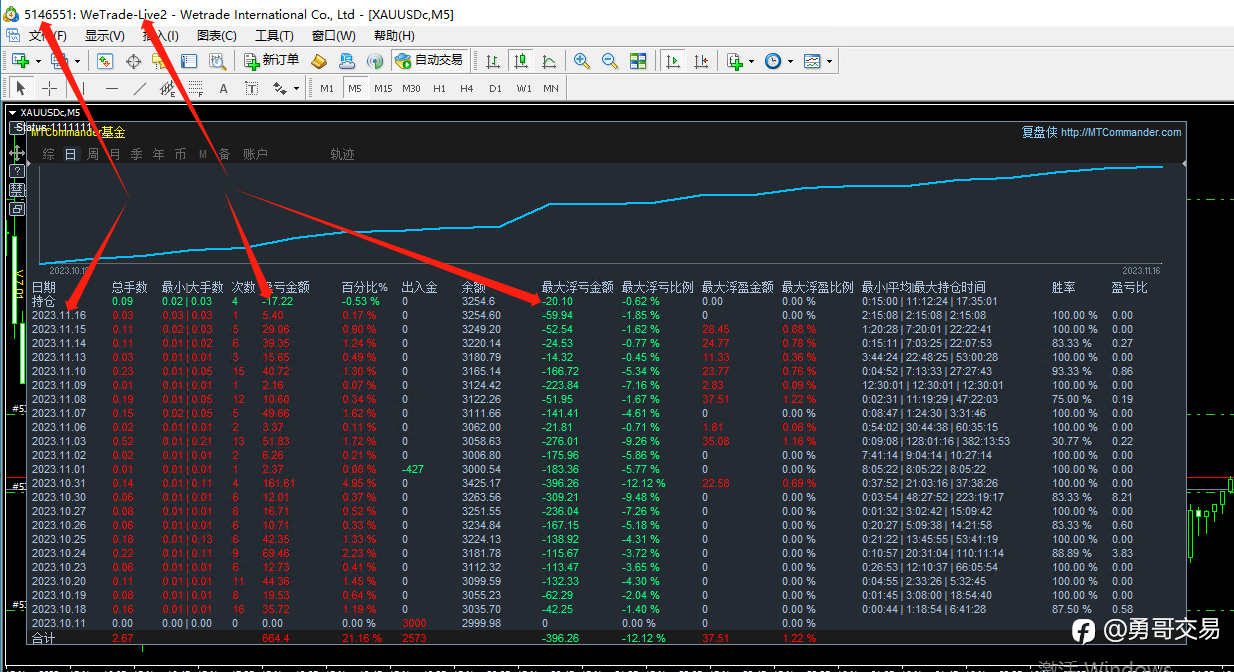
Task: Open the 工具(T) menu
Action: 274,35
